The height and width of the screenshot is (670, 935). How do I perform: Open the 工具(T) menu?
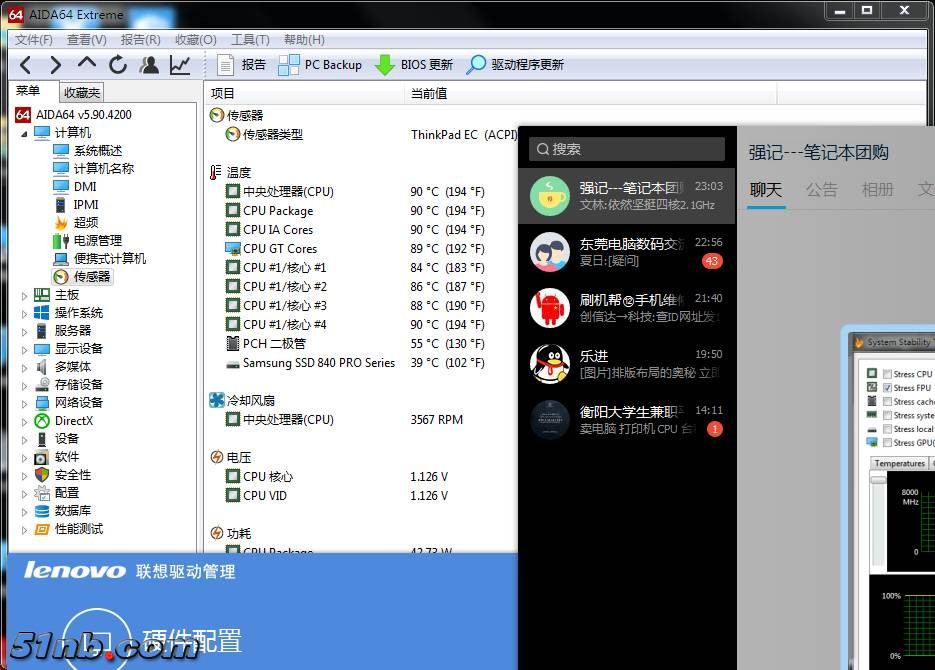coord(250,39)
